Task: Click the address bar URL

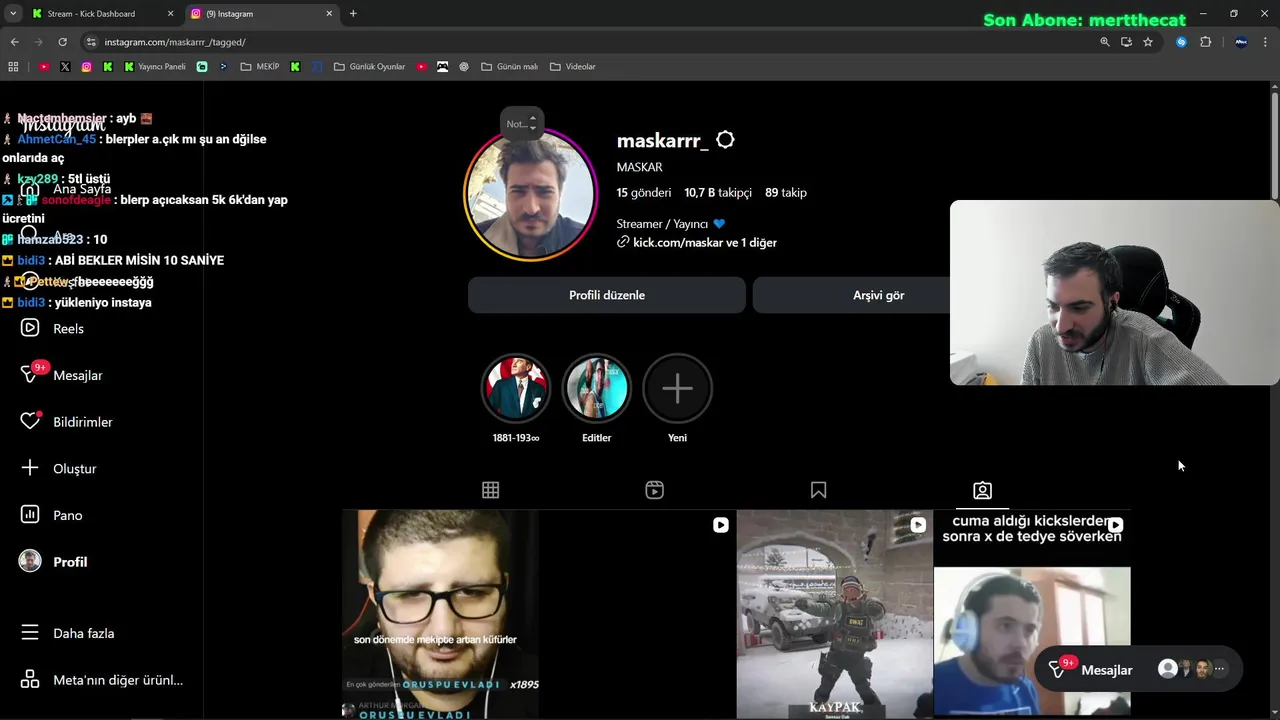Action: (175, 42)
